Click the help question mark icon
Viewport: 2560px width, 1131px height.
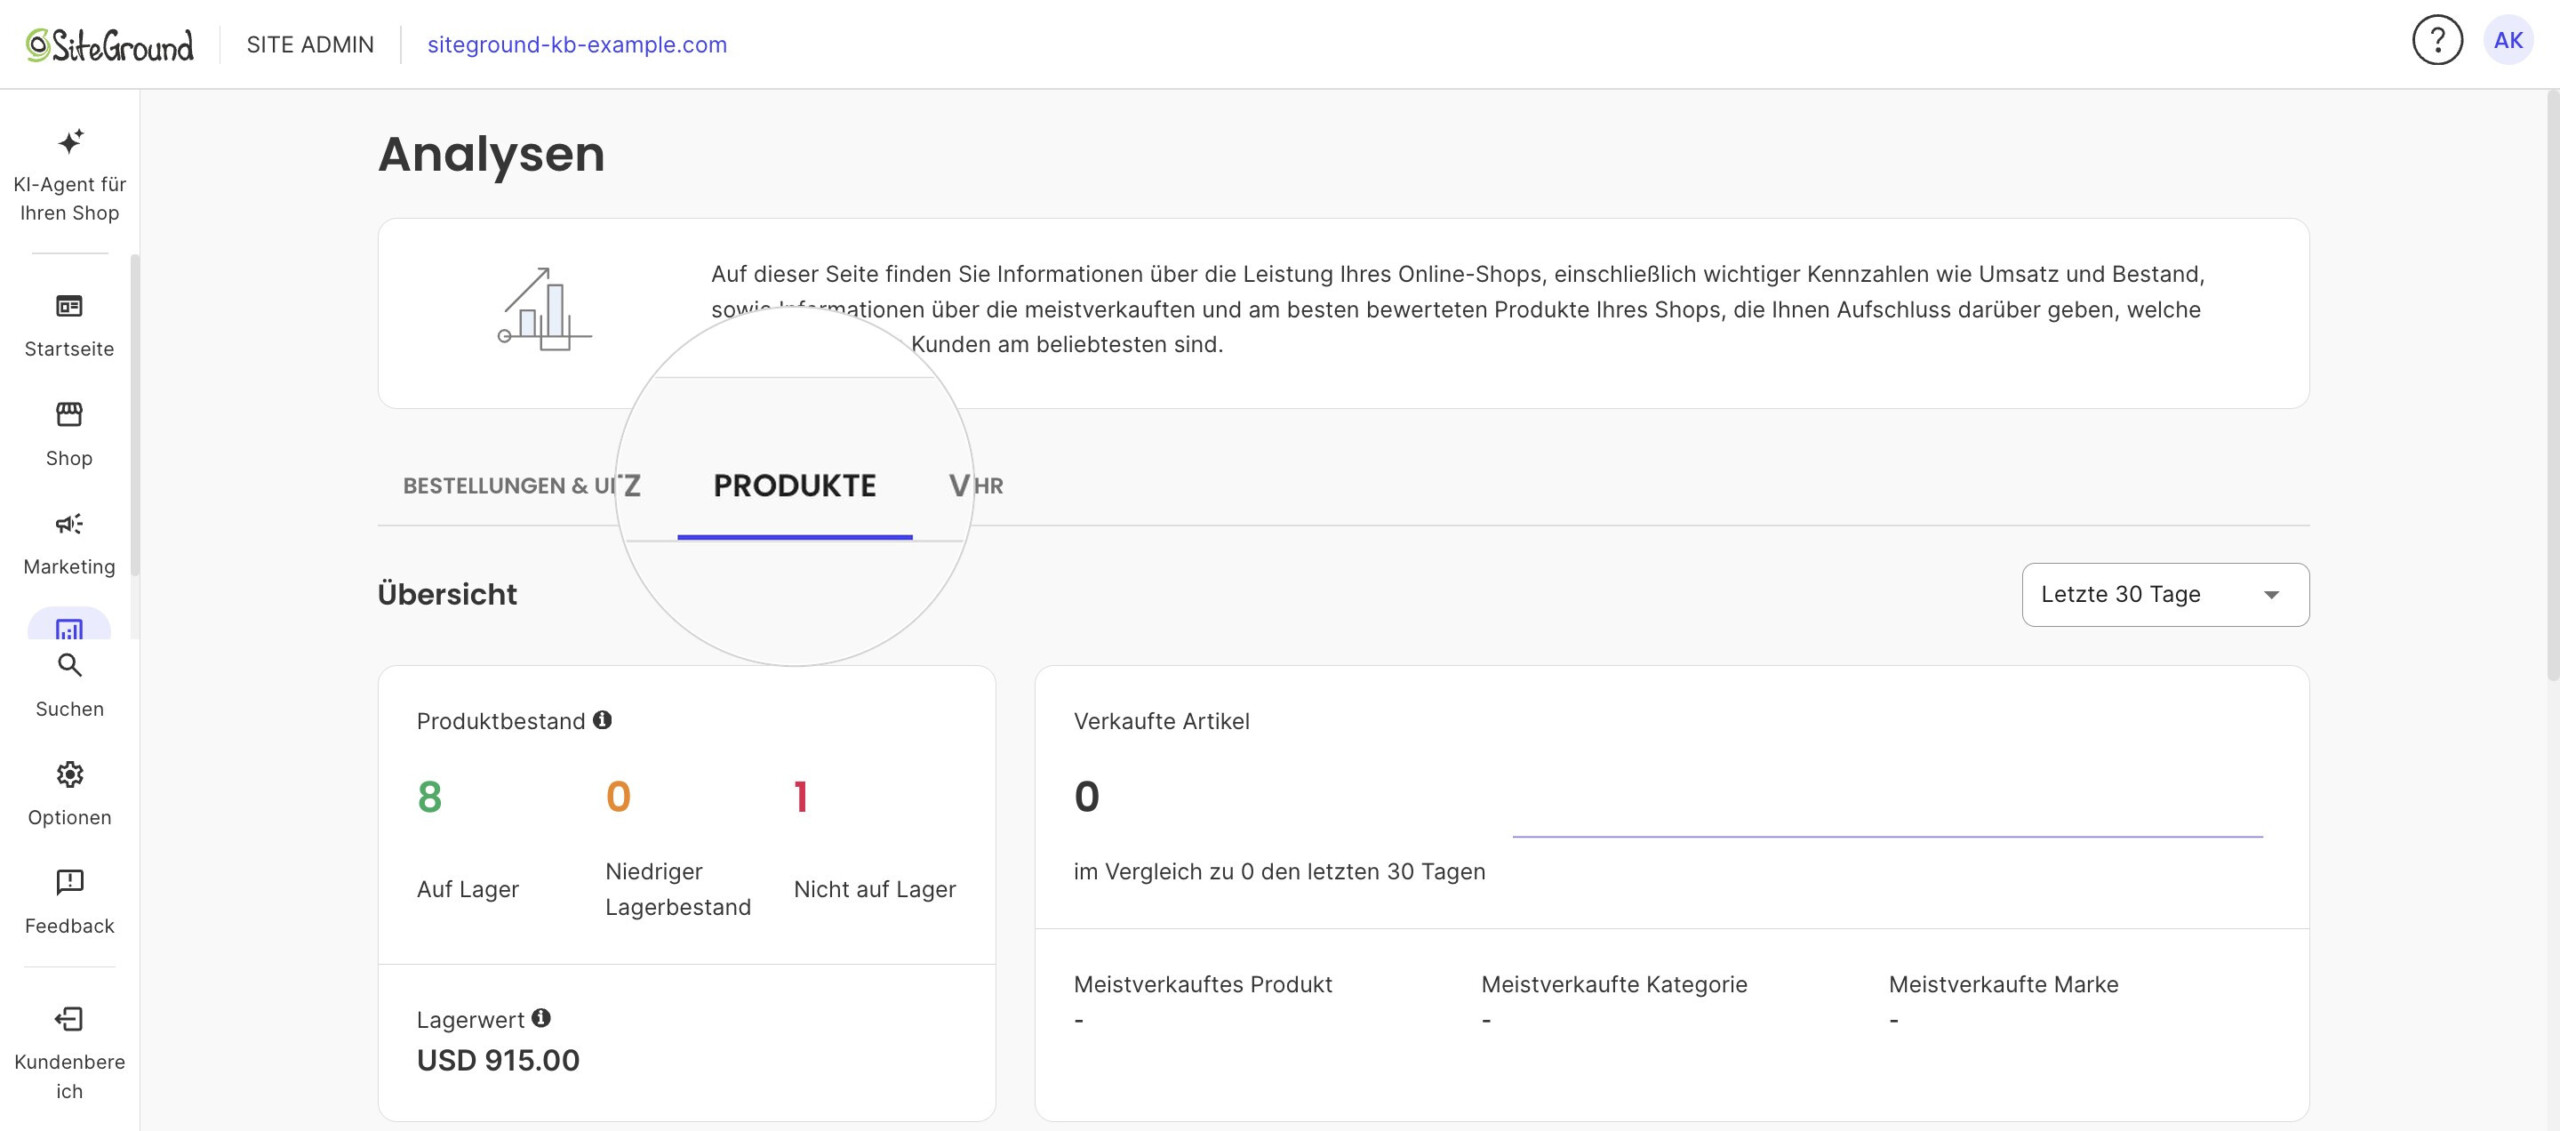pos(2437,41)
